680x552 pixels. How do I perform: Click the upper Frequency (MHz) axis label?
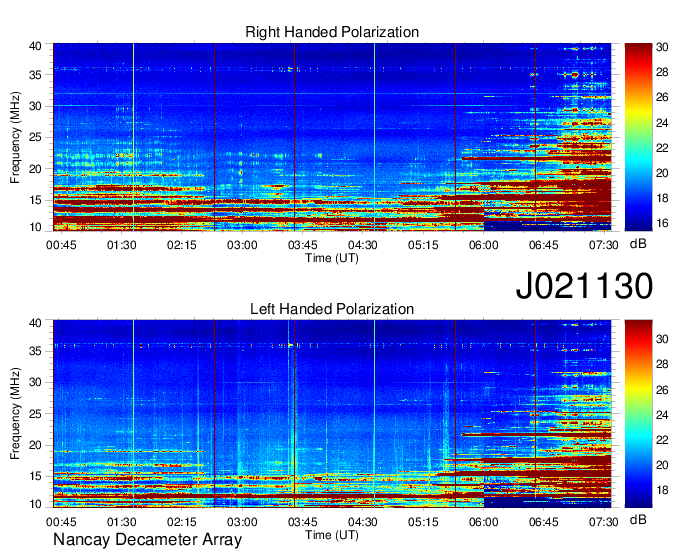[15, 137]
